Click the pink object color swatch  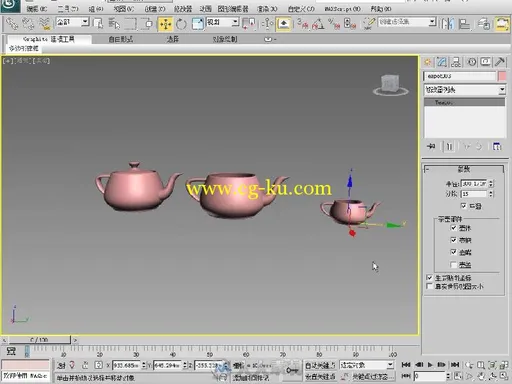click(502, 76)
